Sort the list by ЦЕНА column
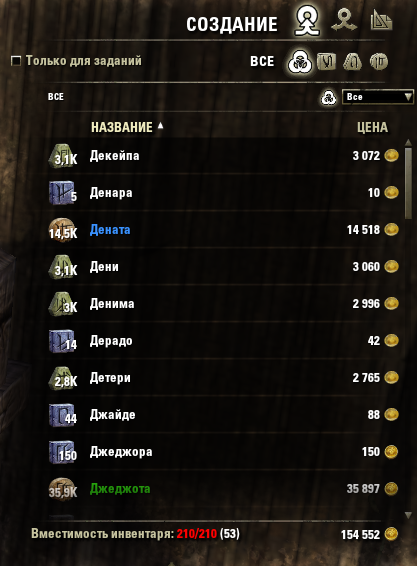This screenshot has height=566, width=417. 372,127
